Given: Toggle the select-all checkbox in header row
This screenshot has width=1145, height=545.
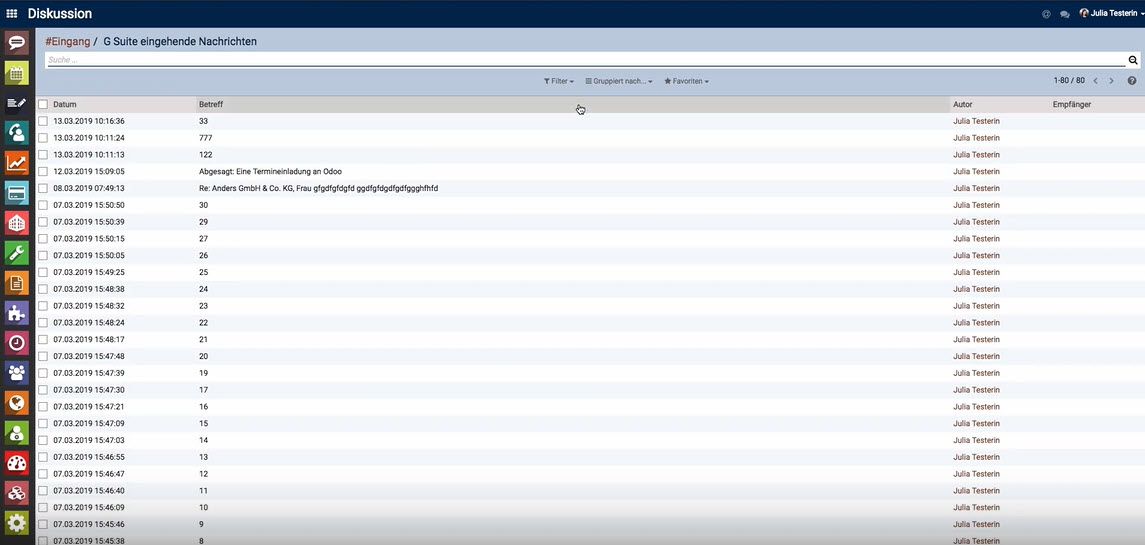Looking at the screenshot, I should [x=43, y=104].
